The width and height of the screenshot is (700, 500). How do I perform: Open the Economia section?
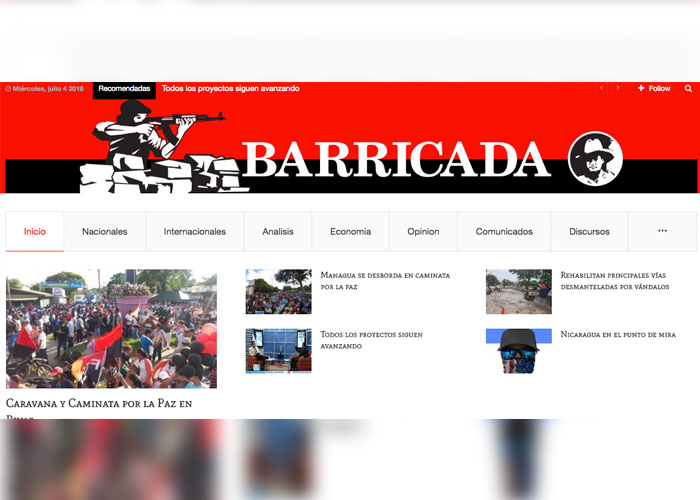coord(350,232)
